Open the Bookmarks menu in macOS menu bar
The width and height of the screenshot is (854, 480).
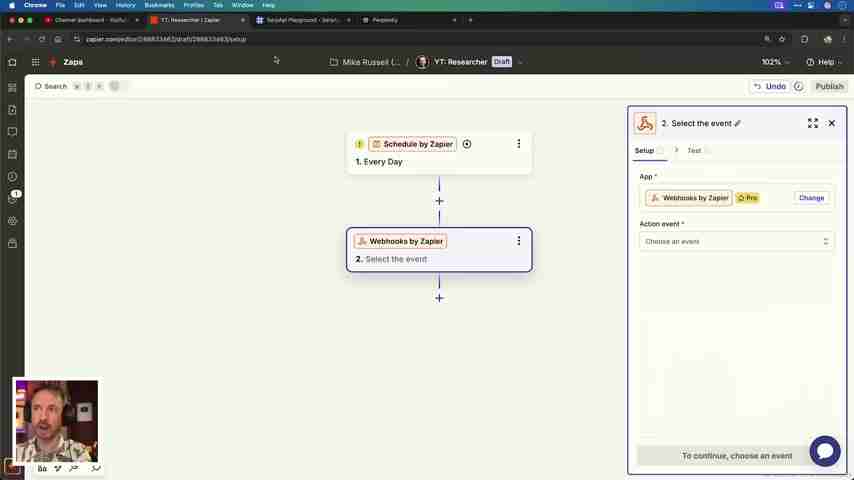pyautogui.click(x=159, y=5)
